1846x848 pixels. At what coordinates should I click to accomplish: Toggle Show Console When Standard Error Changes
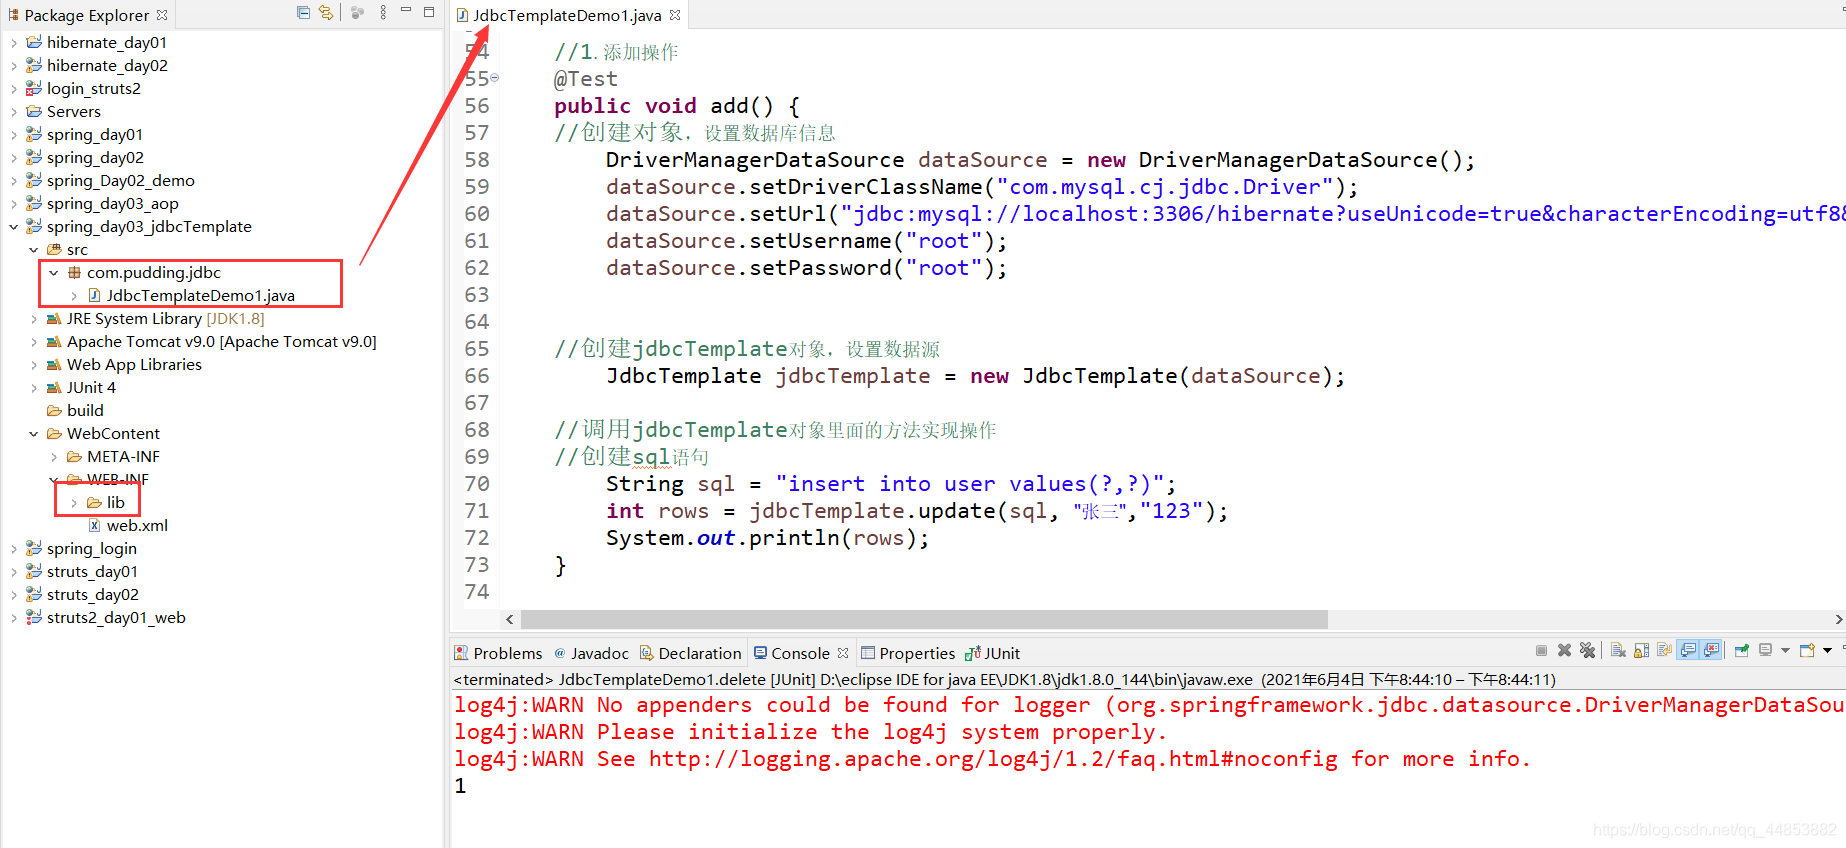click(x=1711, y=650)
